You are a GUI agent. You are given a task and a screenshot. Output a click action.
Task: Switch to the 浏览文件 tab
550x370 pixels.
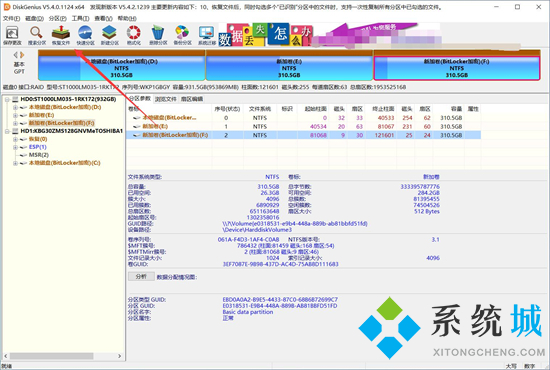tap(166, 99)
